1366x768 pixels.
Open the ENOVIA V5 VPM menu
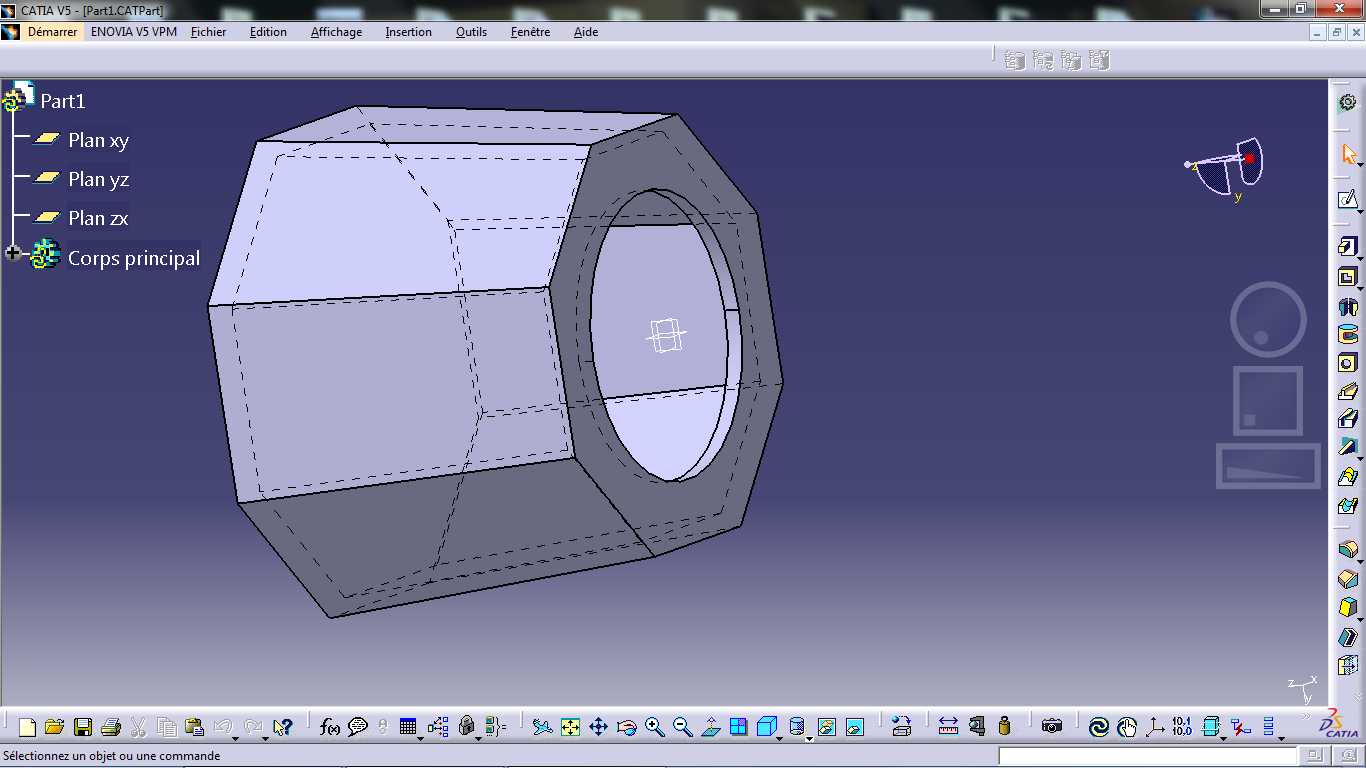134,32
